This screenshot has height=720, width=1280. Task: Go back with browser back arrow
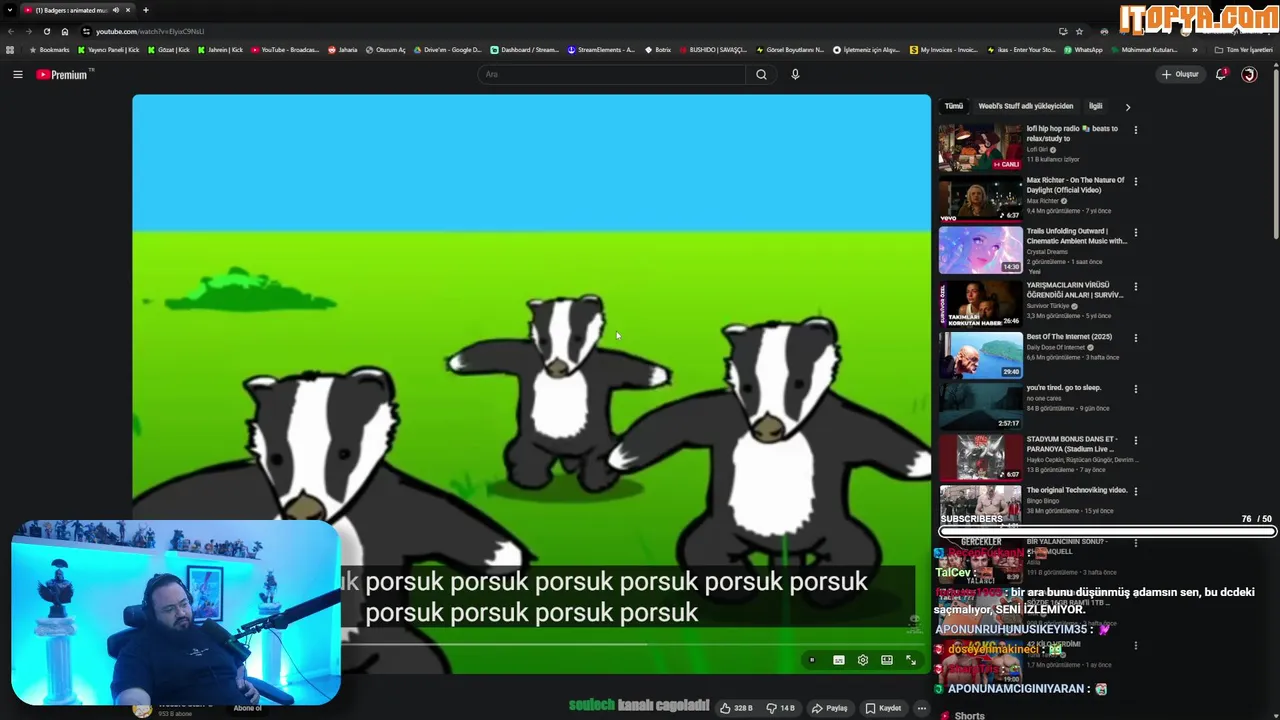coord(10,31)
